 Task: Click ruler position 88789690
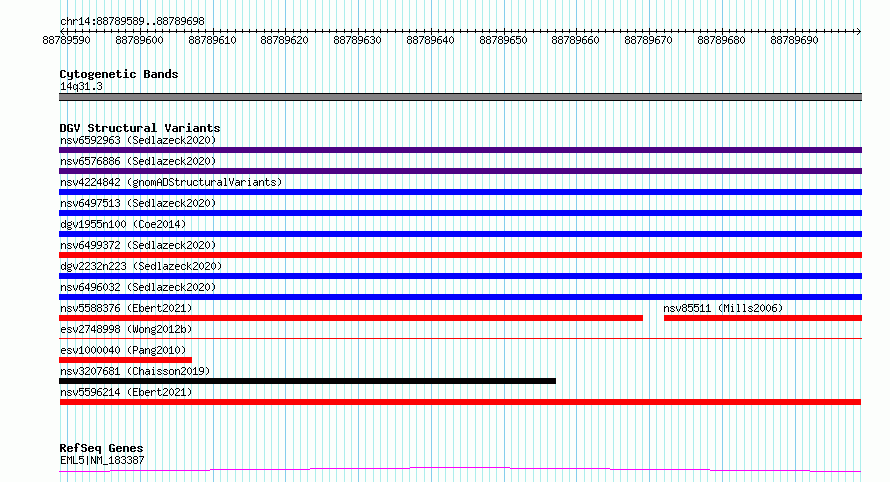point(795,40)
